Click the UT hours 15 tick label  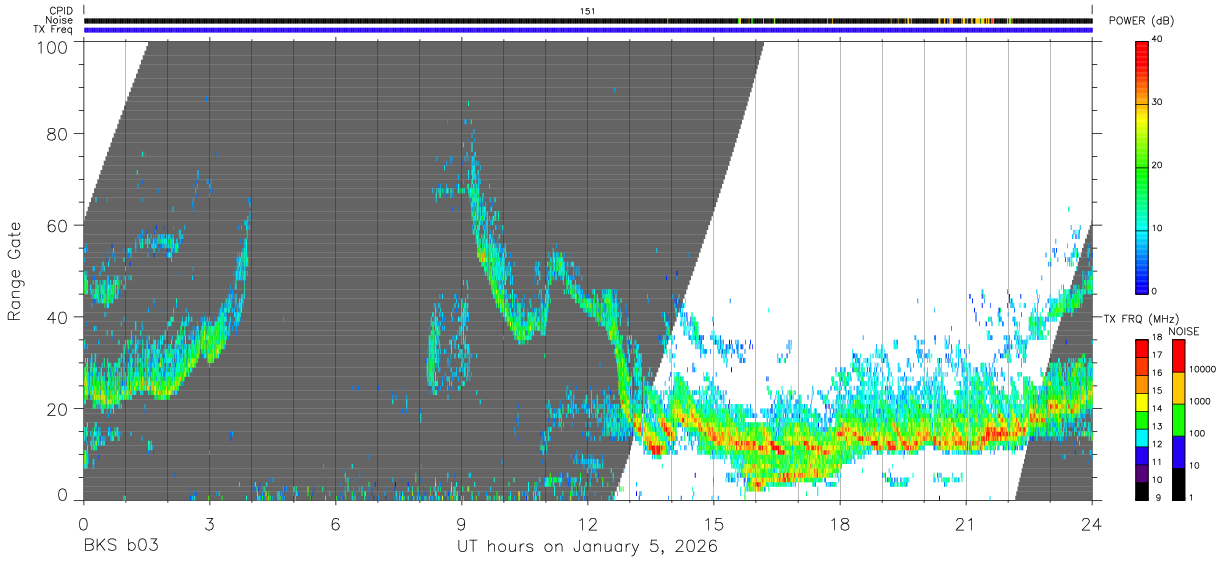714,523
